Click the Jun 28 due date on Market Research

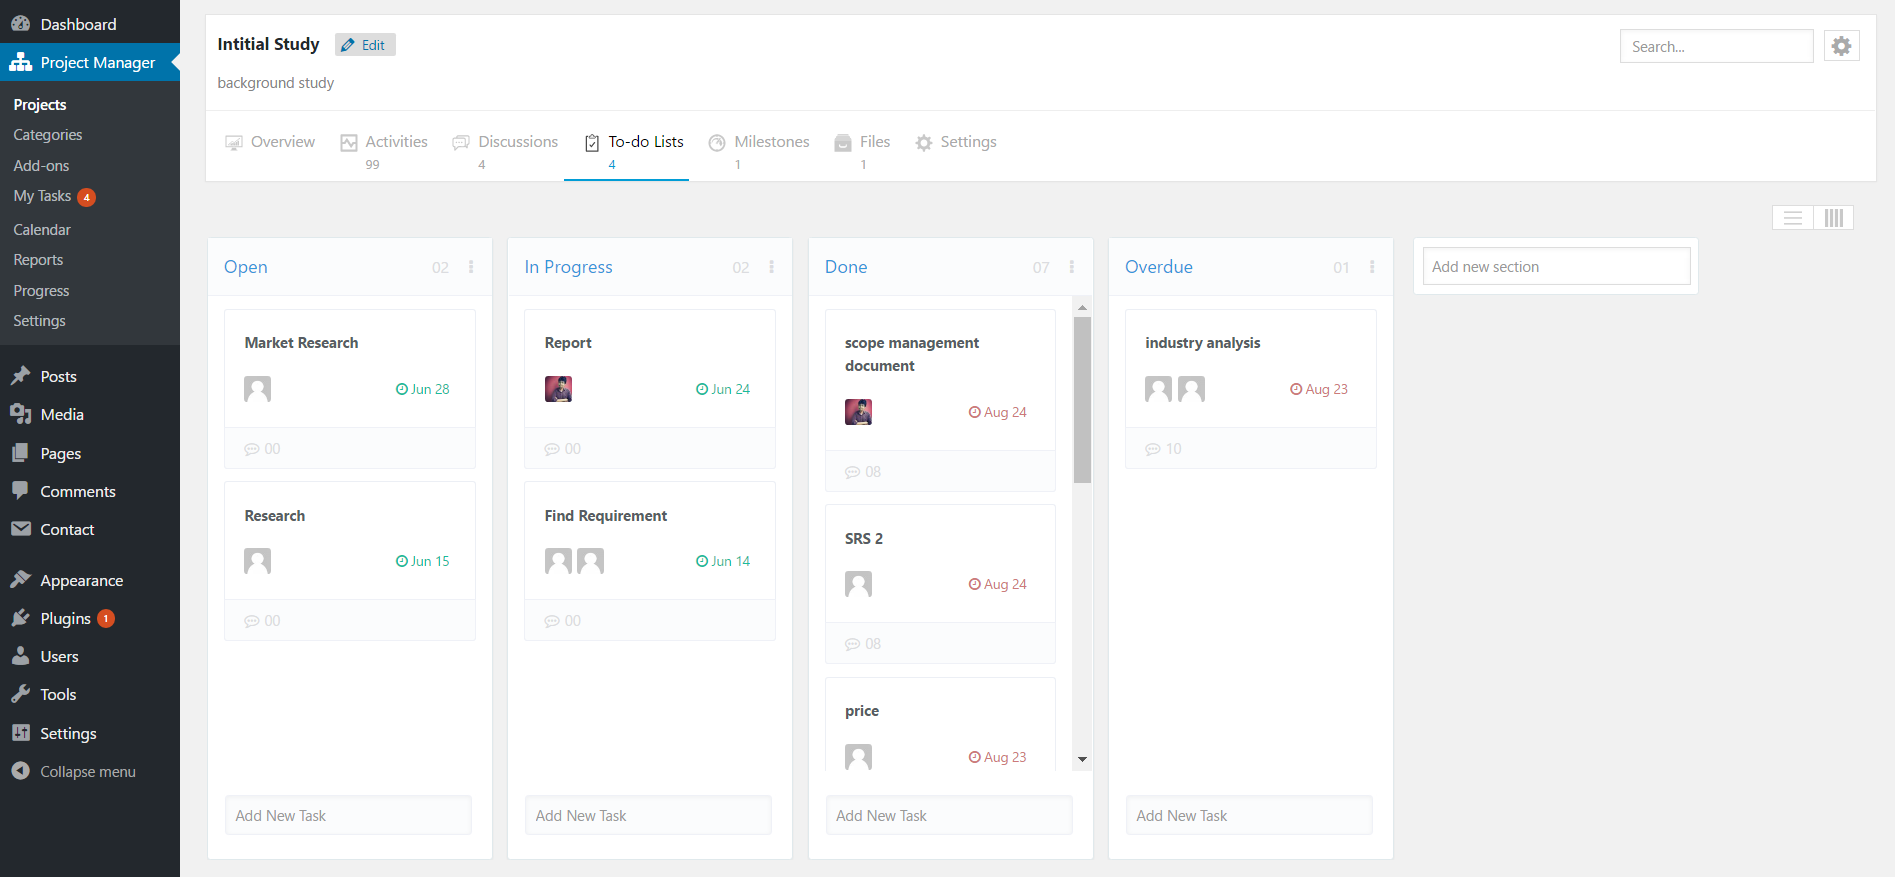tap(423, 389)
